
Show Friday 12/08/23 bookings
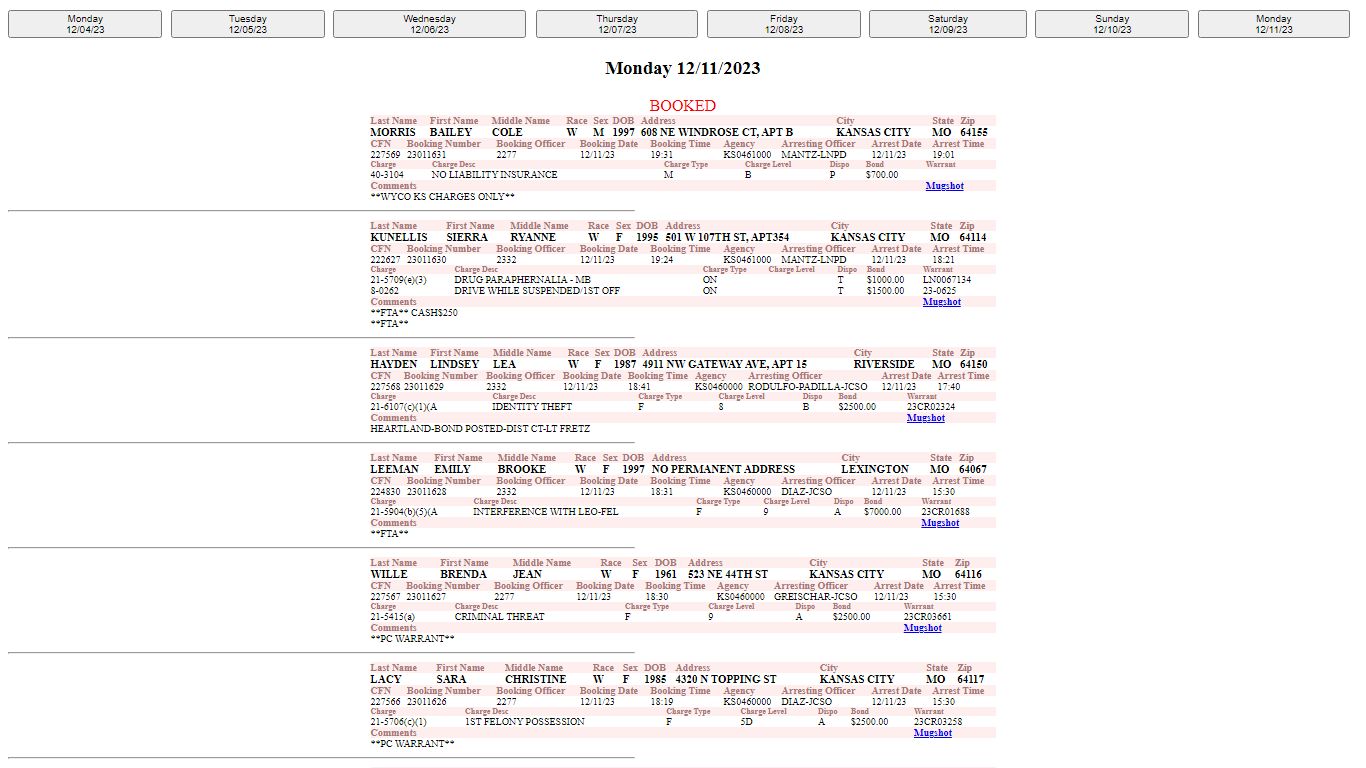(x=784, y=24)
